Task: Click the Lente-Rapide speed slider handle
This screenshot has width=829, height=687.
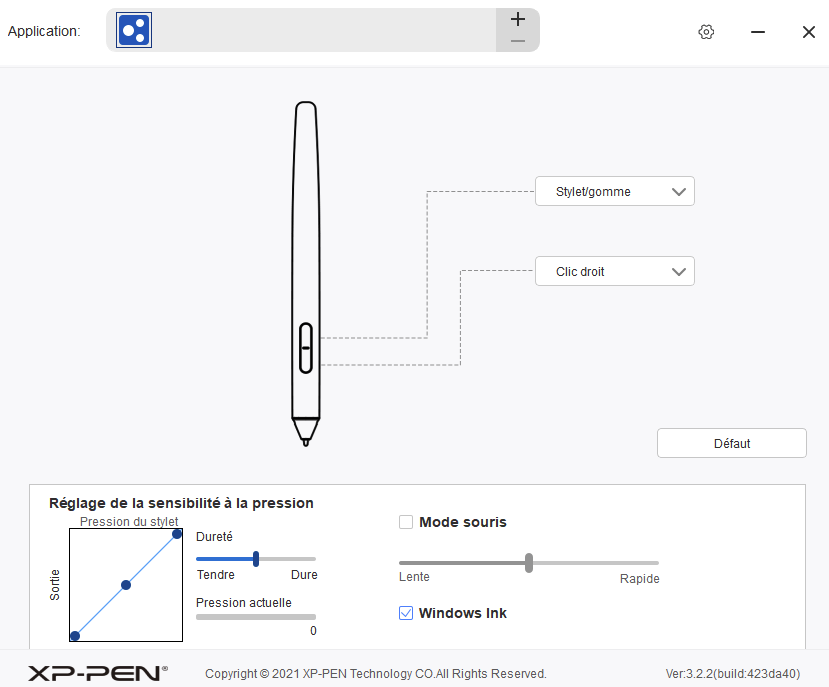Action: 529,563
